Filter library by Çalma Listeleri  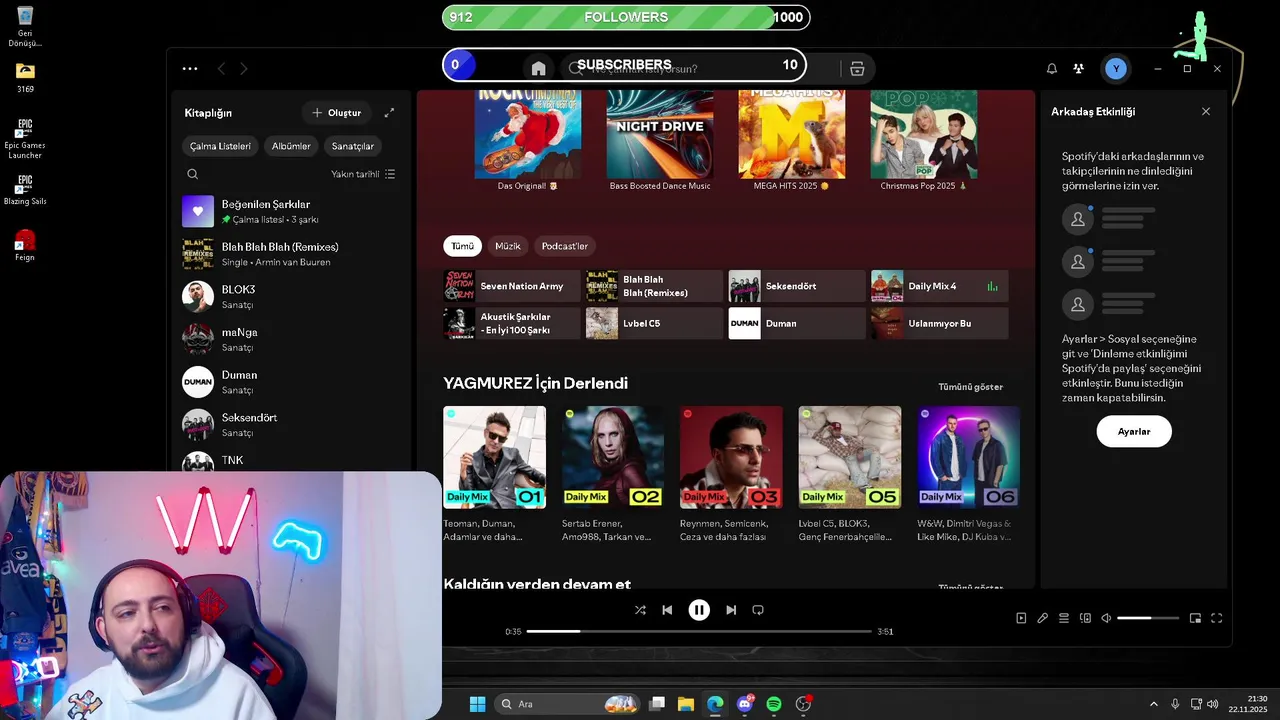(x=220, y=146)
